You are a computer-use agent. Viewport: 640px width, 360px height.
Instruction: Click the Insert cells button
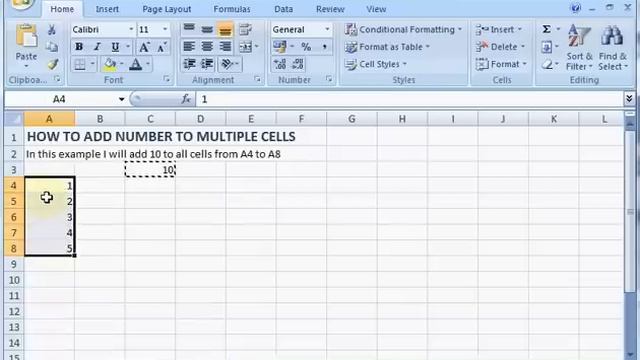point(499,29)
